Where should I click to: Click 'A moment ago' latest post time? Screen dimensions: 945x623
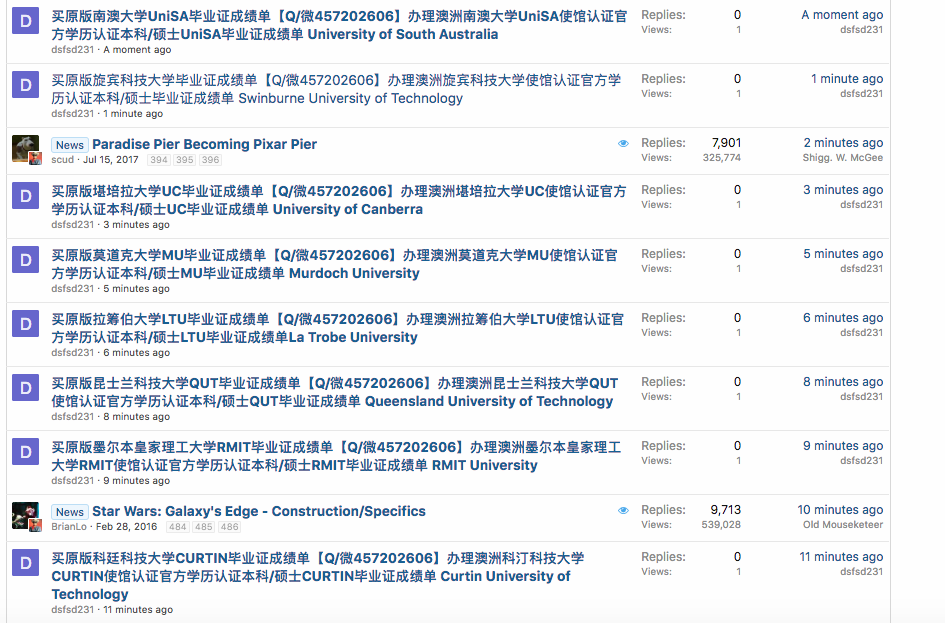click(842, 15)
